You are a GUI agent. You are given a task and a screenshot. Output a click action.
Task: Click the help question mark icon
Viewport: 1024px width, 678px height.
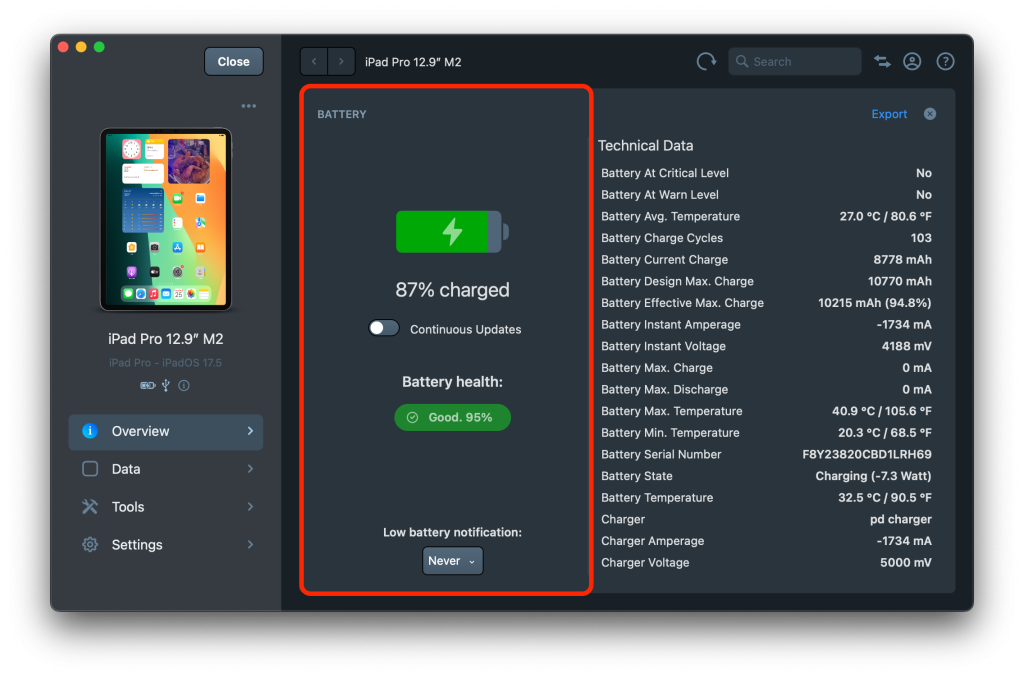945,62
